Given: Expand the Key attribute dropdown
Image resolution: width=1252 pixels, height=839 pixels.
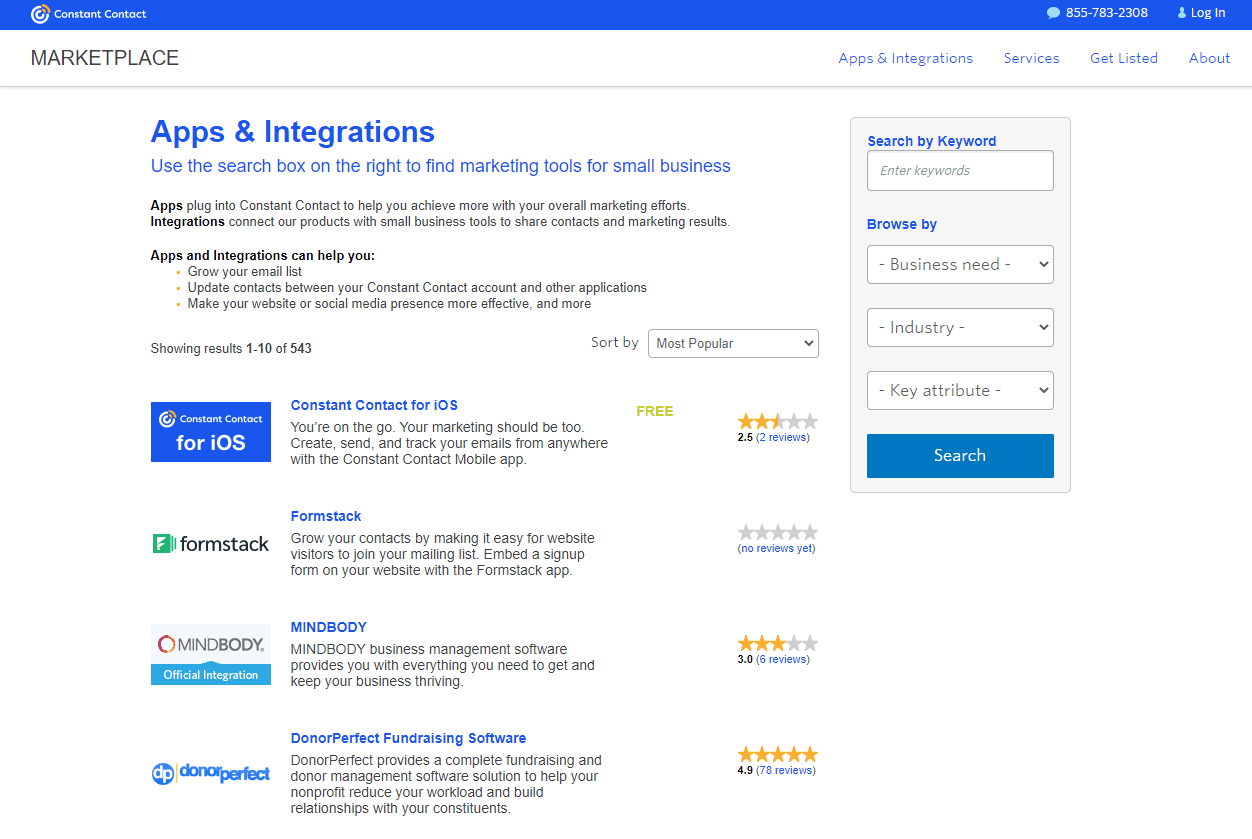Looking at the screenshot, I should [960, 390].
